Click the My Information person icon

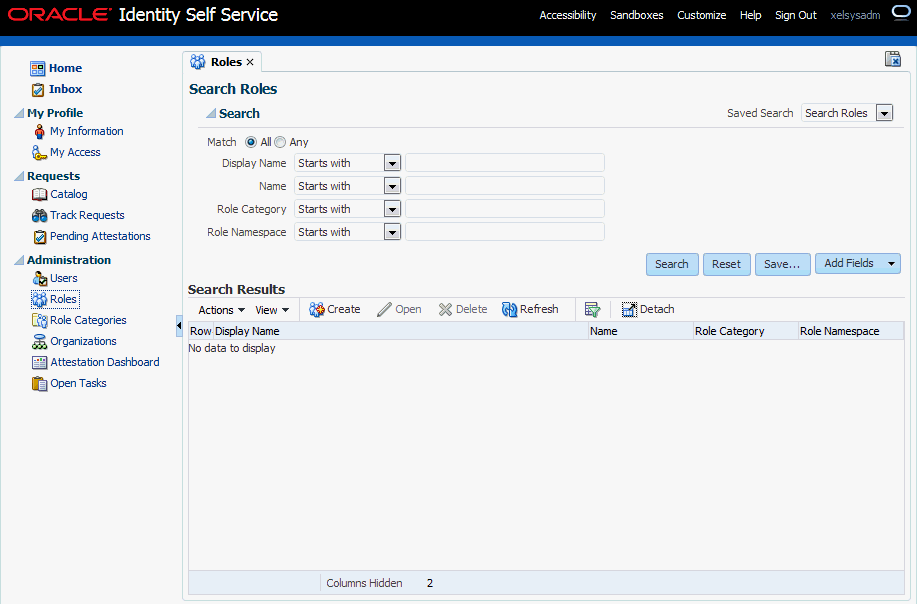(39, 132)
